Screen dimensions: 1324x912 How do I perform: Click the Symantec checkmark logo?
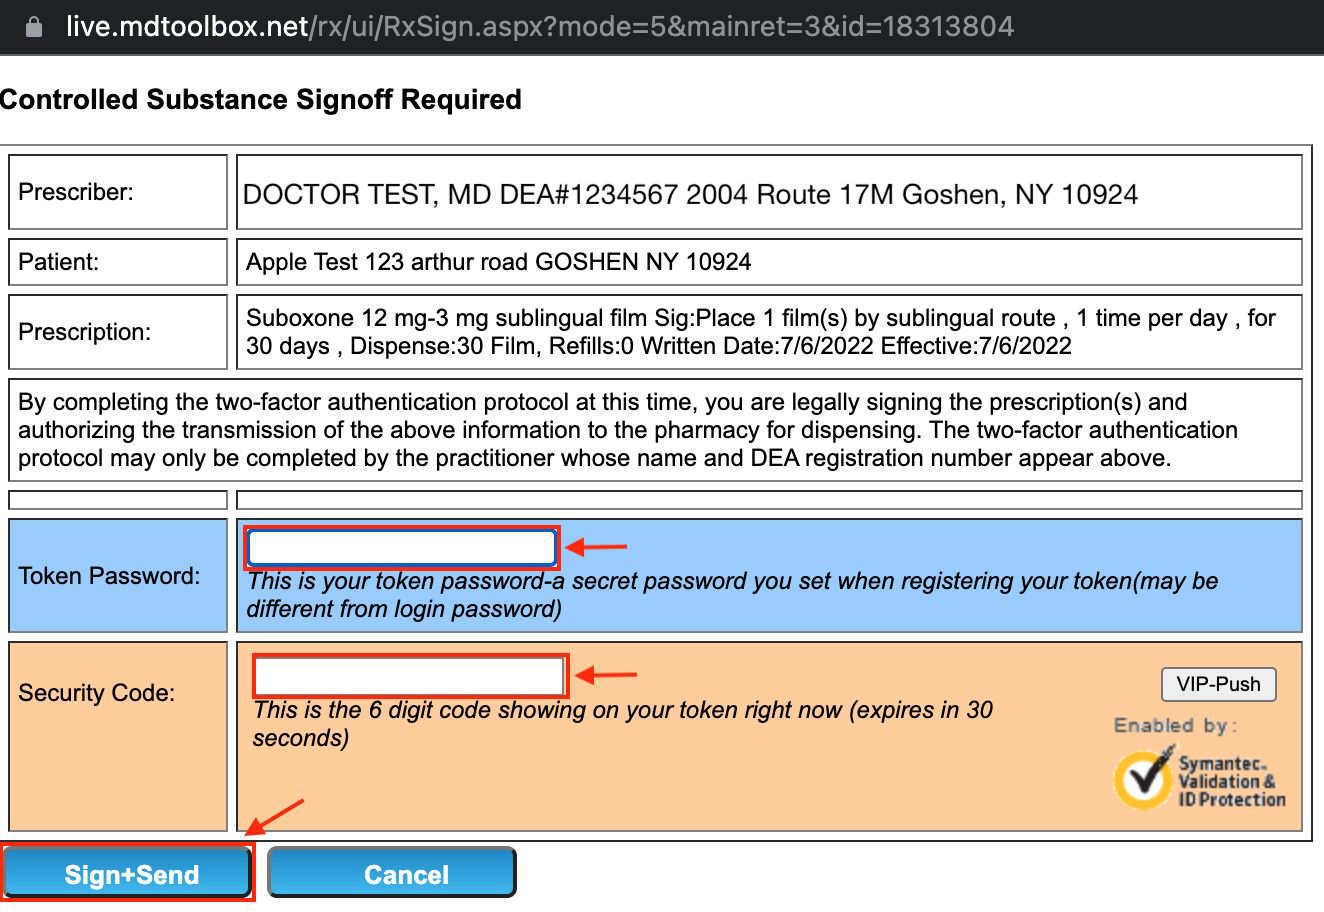click(1144, 776)
